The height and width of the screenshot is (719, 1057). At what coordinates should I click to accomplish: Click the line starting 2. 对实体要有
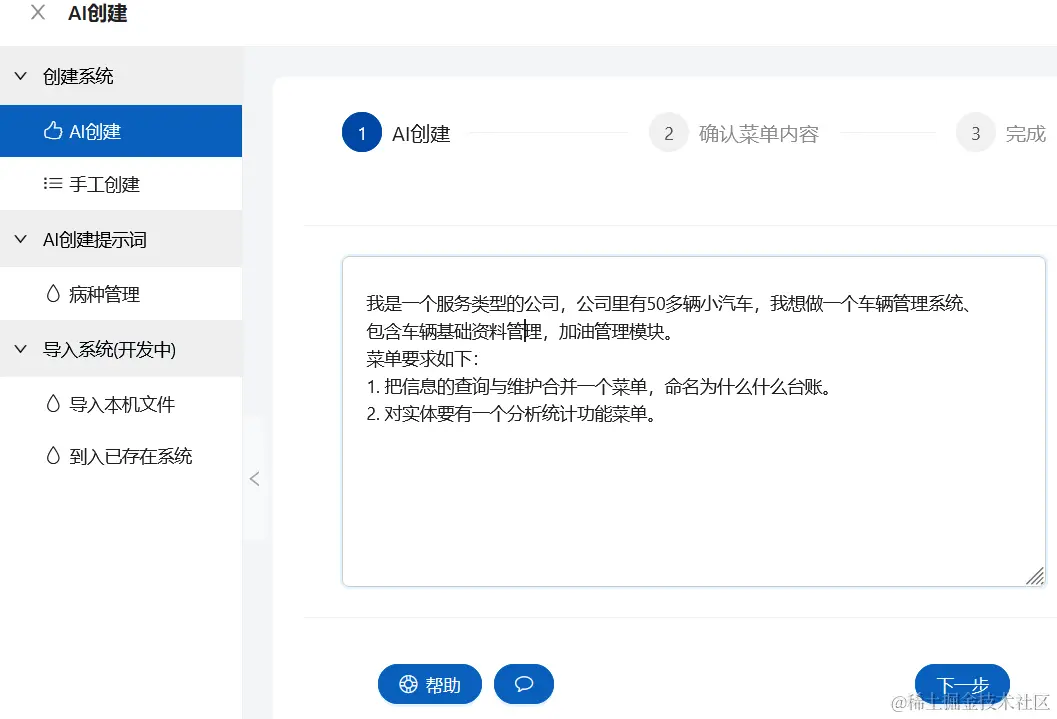click(x=511, y=414)
